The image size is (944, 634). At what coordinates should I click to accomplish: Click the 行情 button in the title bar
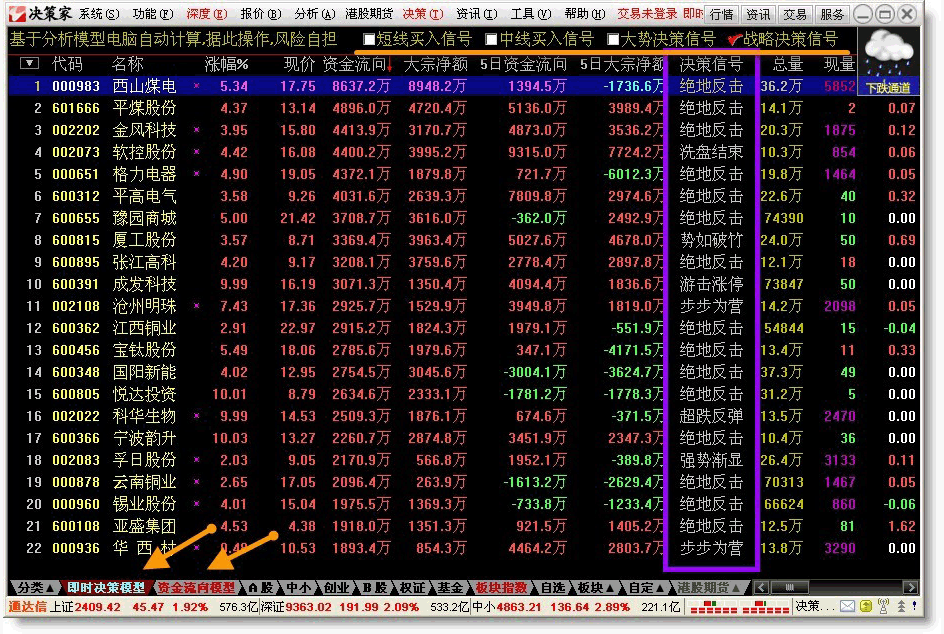pos(721,14)
